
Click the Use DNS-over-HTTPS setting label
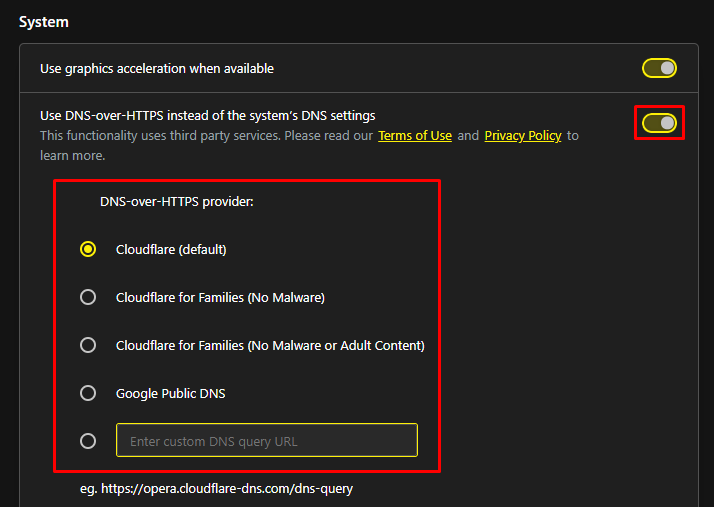pos(208,116)
